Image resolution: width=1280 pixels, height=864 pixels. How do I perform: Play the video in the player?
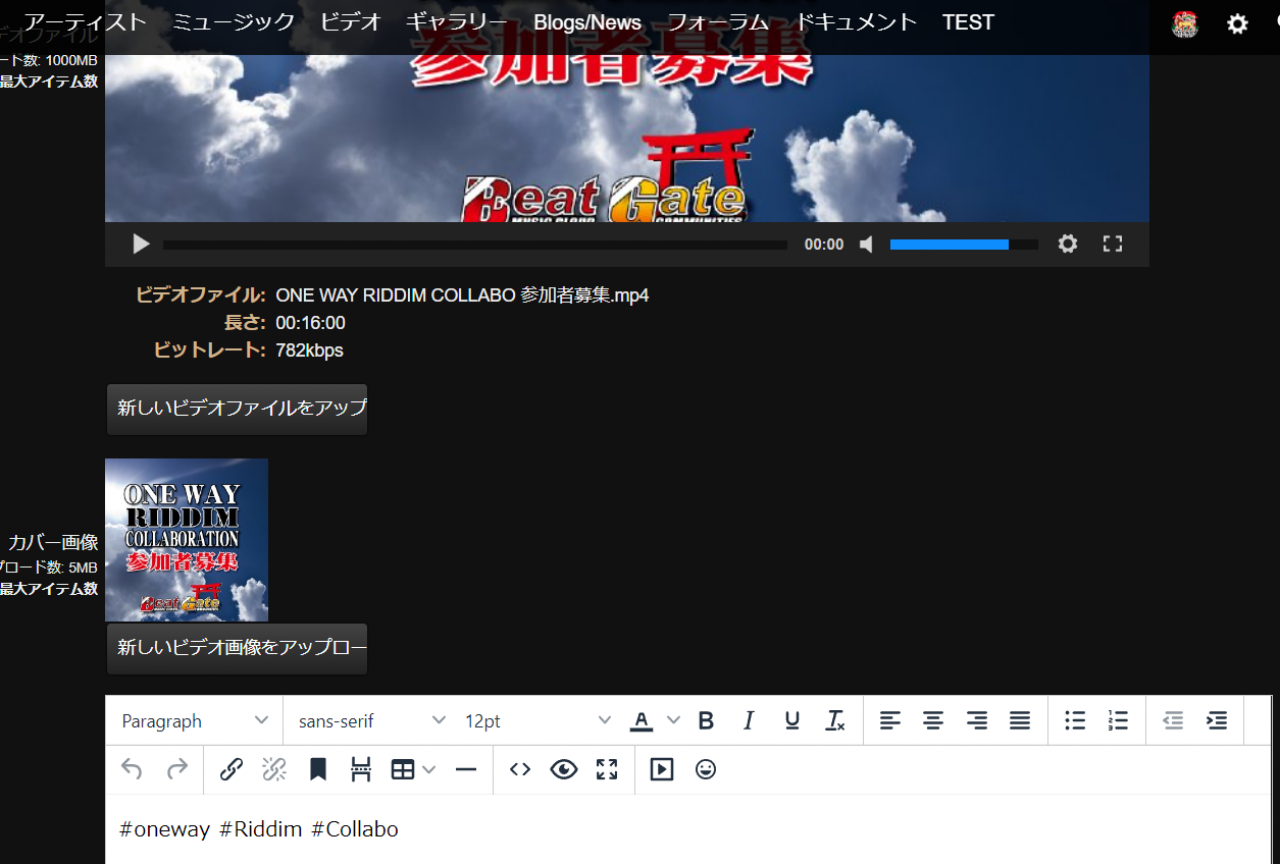(x=141, y=244)
